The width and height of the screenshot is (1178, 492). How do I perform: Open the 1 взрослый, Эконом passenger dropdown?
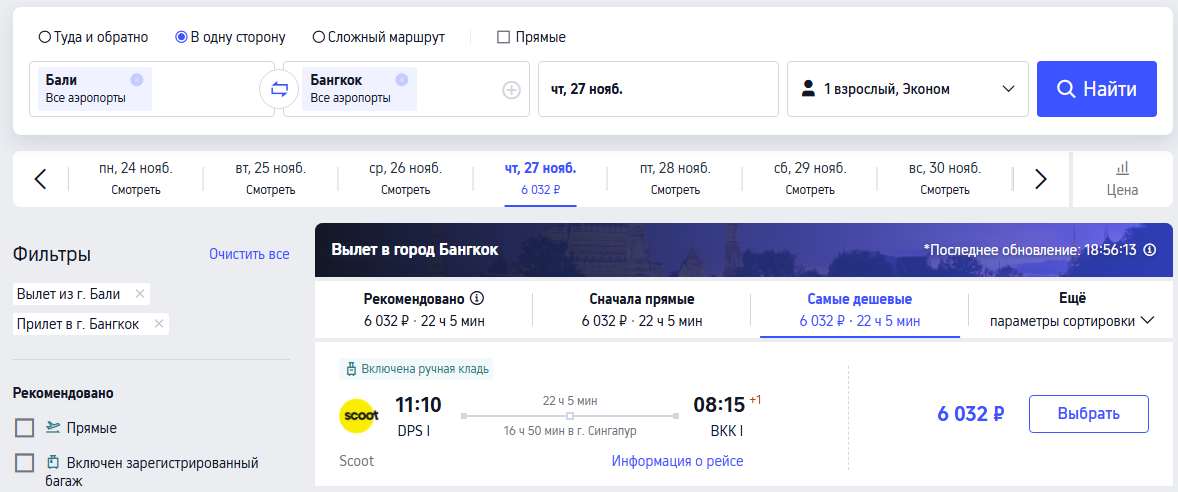tap(908, 89)
